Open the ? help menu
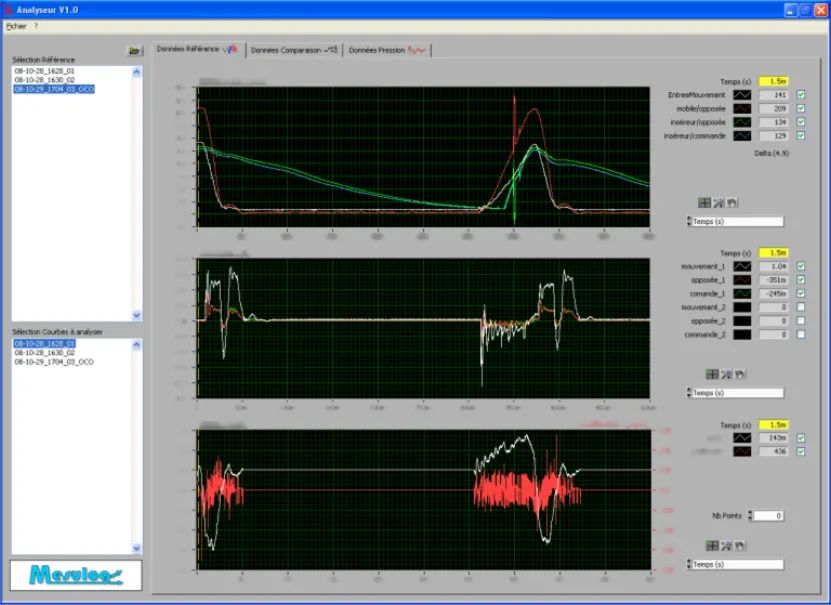Viewport: 831px width, 605px height. pos(36,26)
